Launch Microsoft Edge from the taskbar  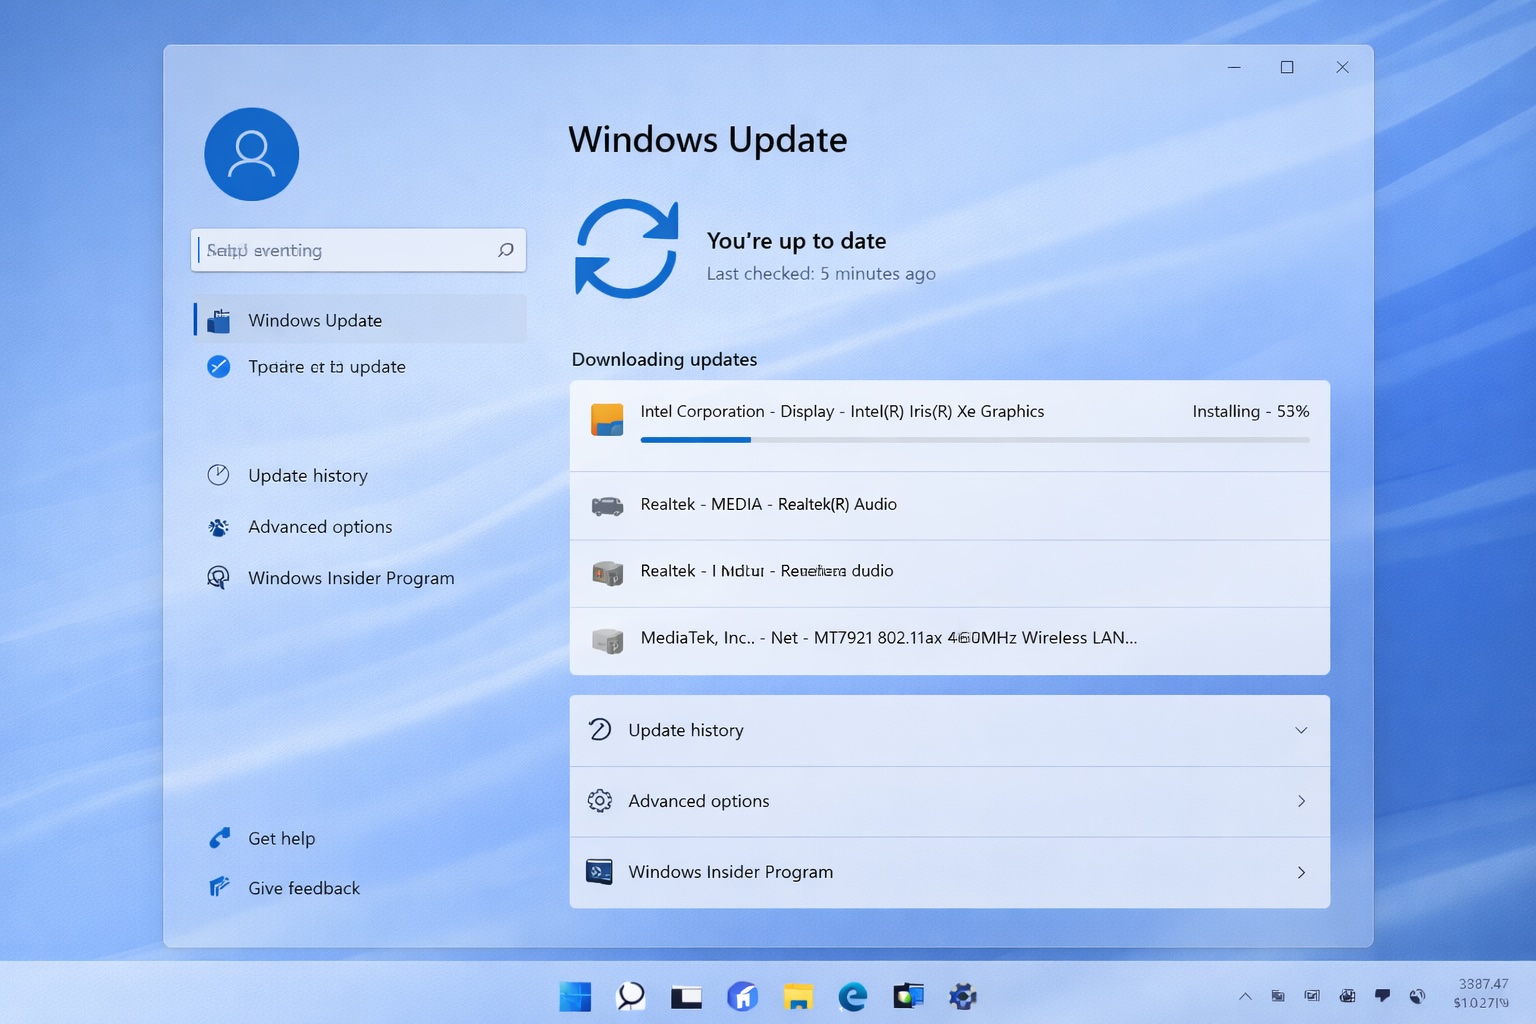852,996
